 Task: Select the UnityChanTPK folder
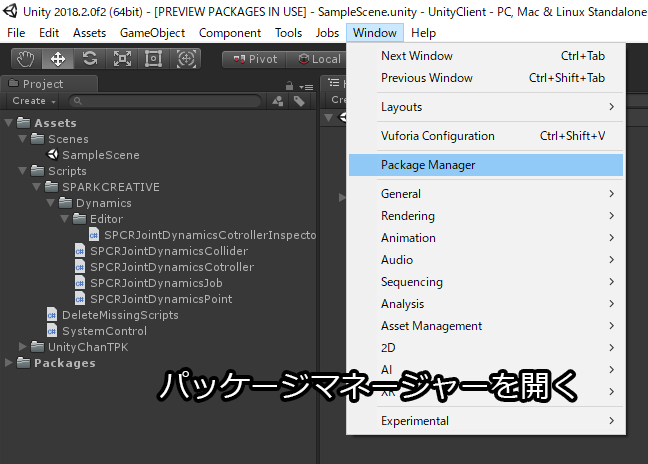[x=80, y=347]
